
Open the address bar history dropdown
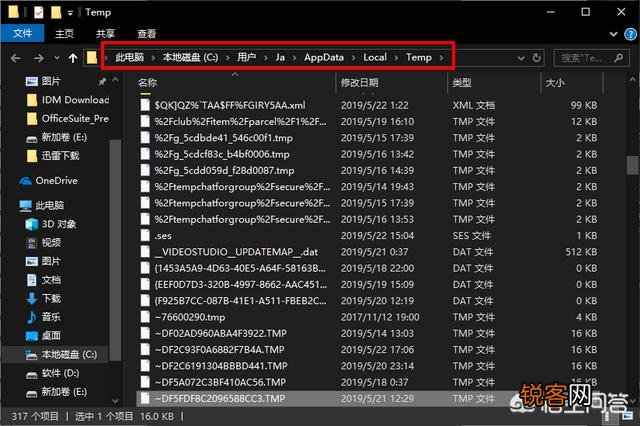coord(521,58)
